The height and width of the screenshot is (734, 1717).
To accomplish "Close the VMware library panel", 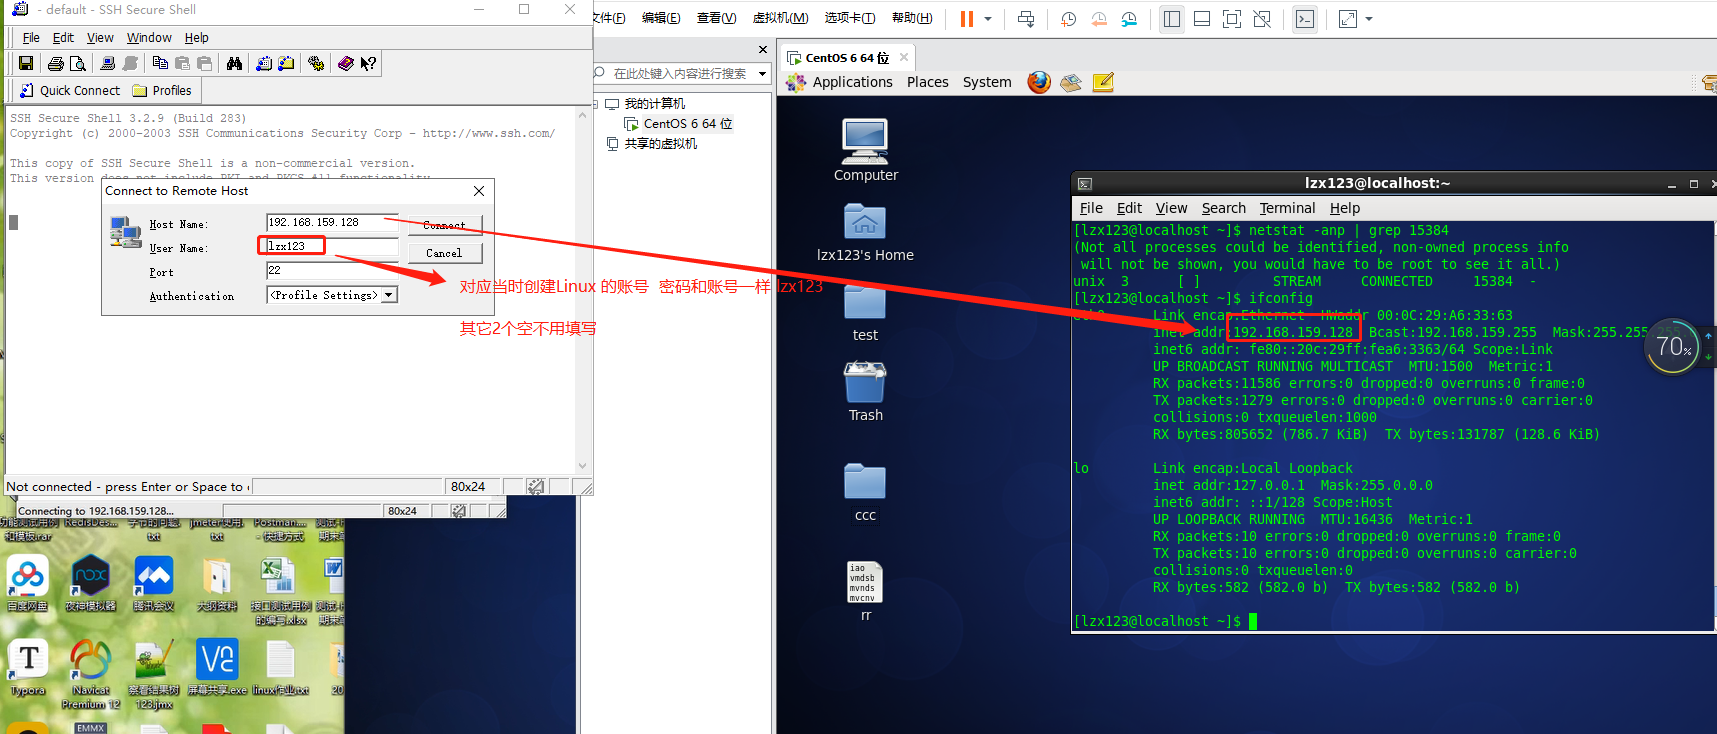I will click(763, 49).
